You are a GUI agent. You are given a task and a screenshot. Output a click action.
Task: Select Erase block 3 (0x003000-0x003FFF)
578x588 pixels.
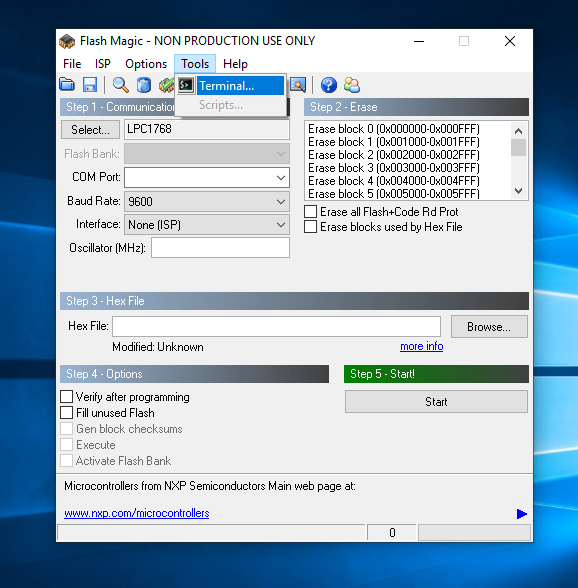tap(394, 168)
